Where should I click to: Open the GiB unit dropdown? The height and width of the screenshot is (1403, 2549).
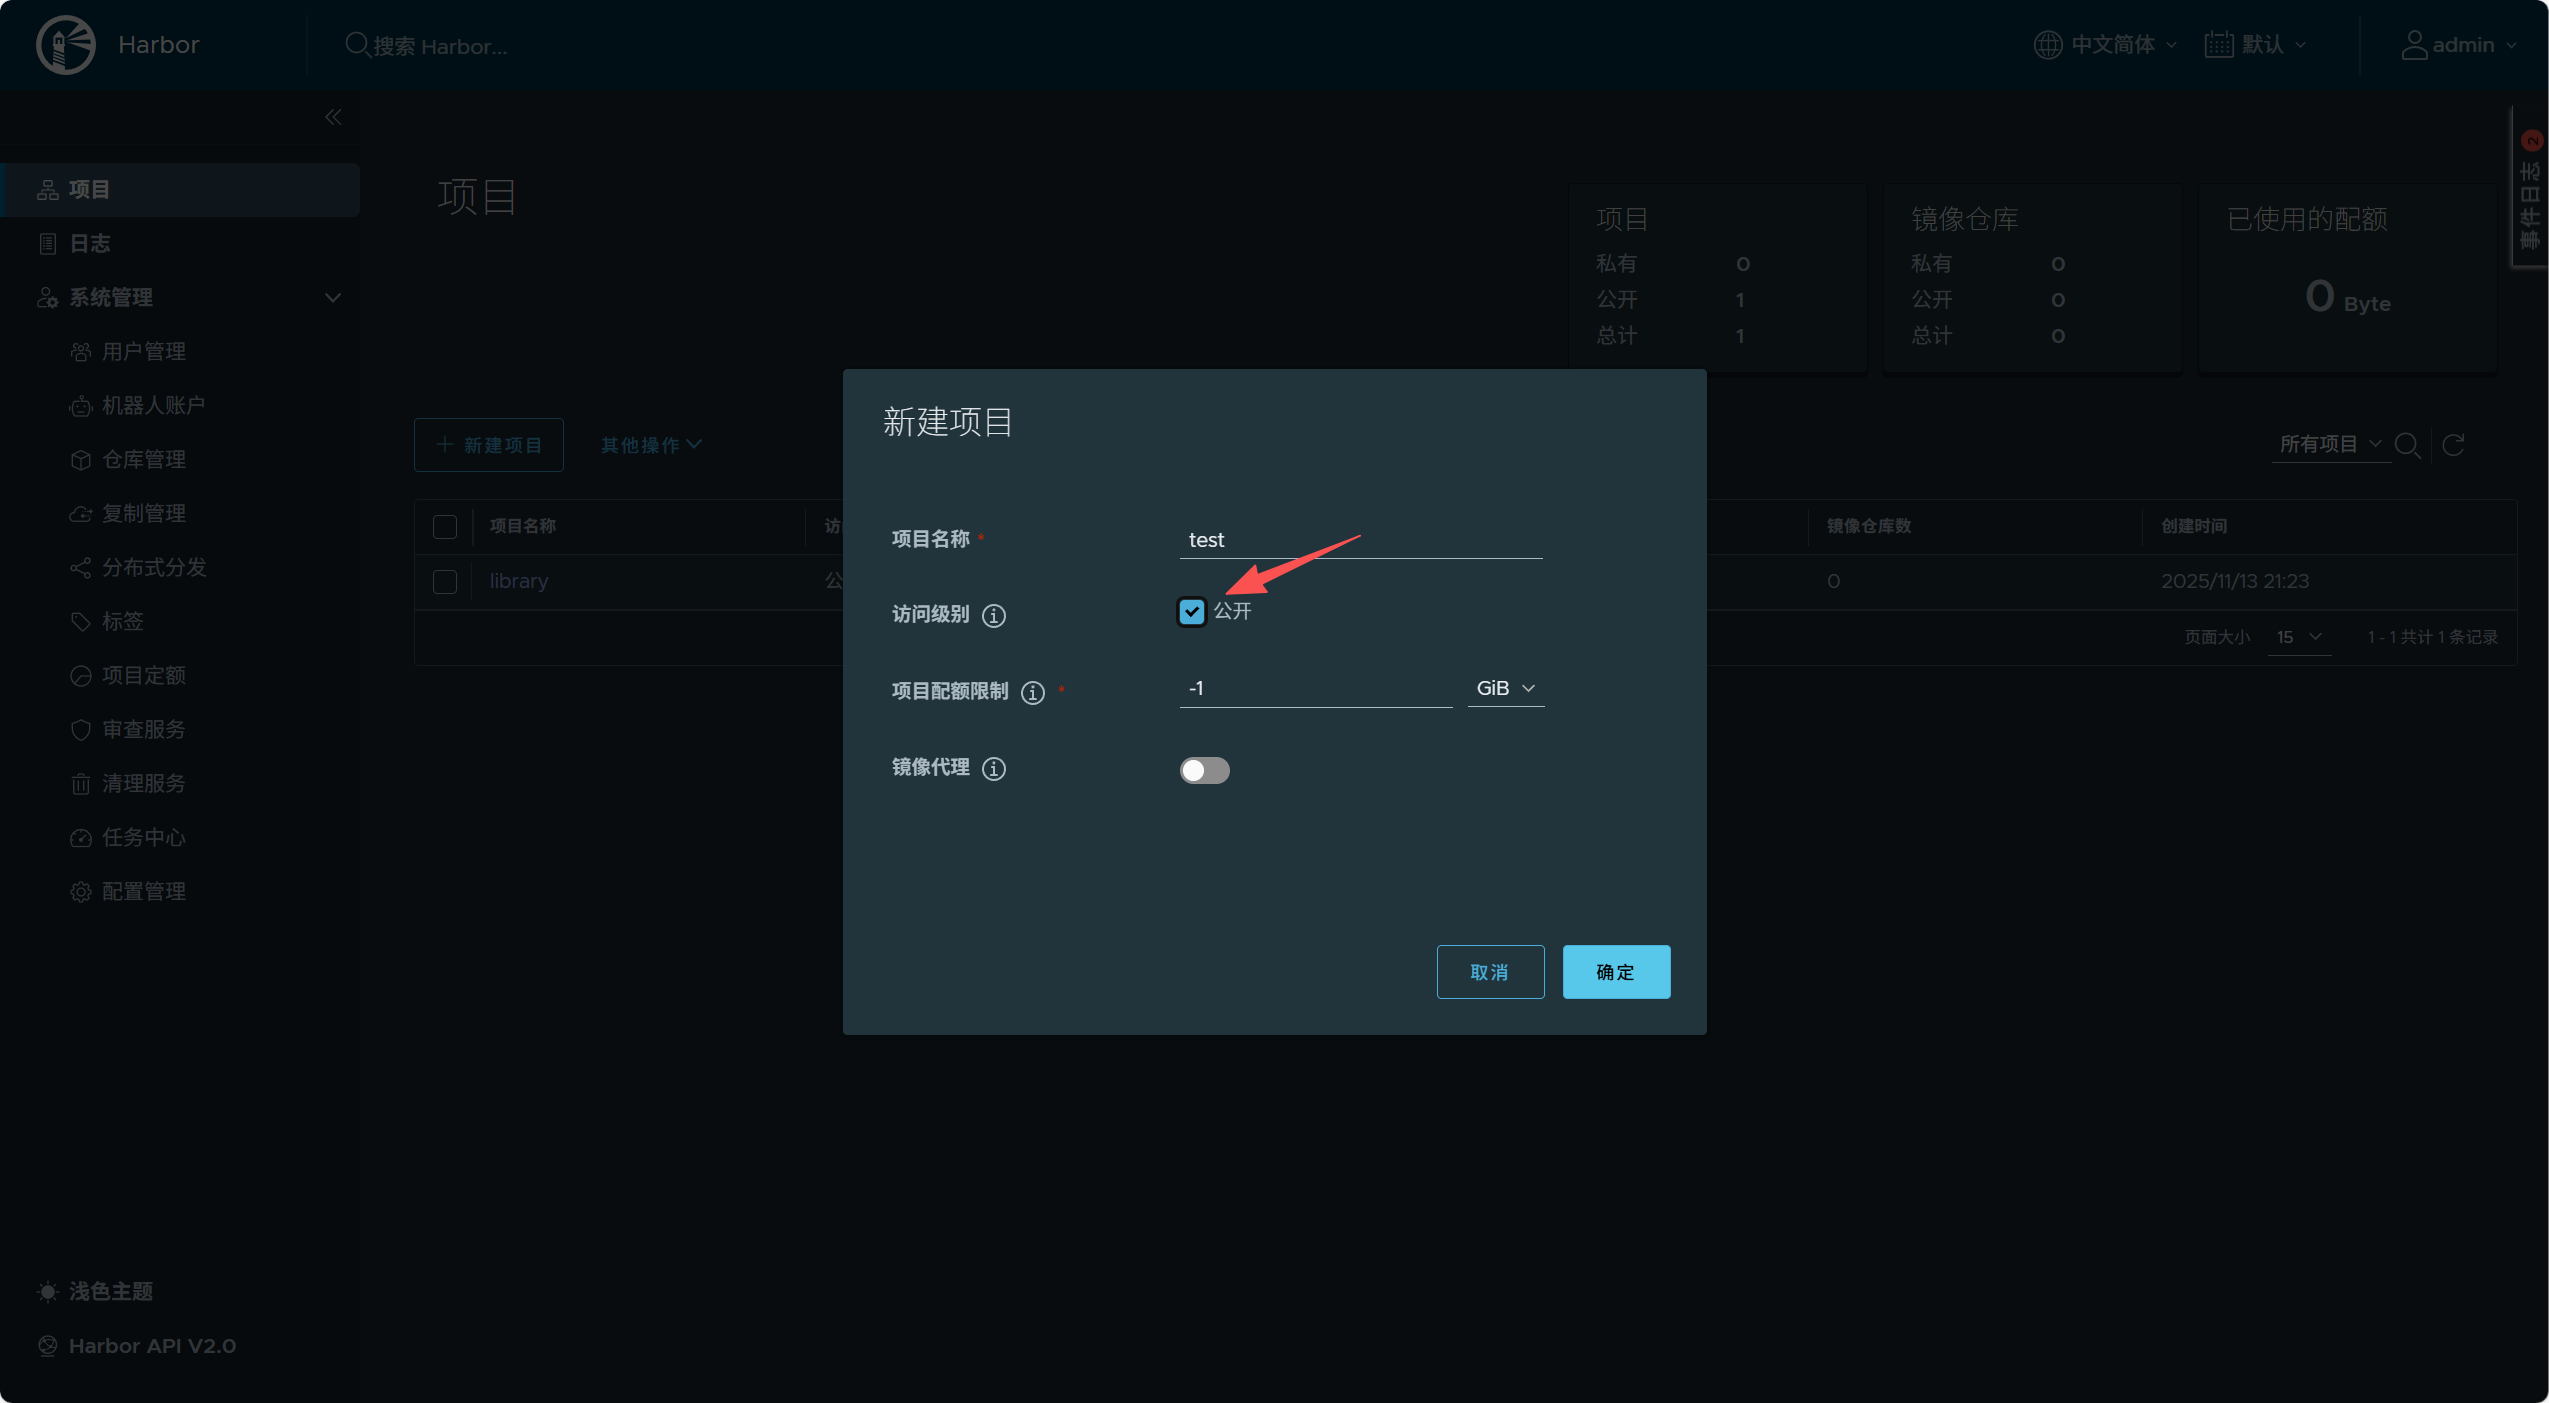pos(1505,689)
